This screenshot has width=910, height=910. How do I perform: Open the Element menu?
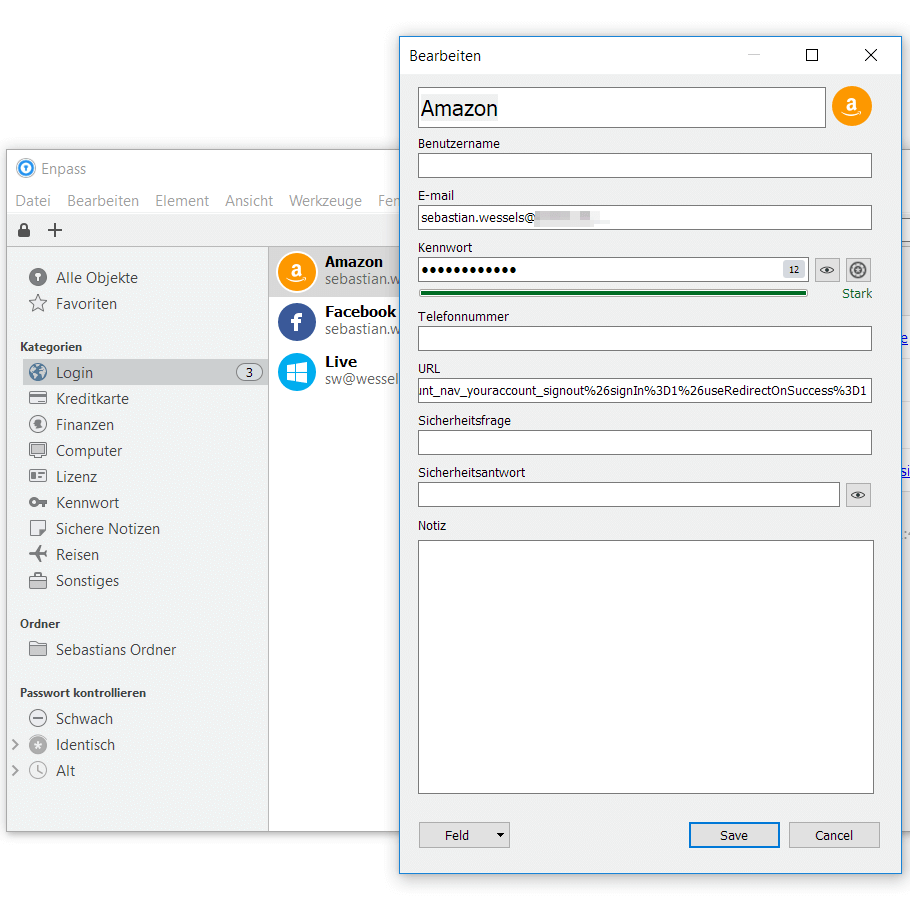tap(182, 201)
